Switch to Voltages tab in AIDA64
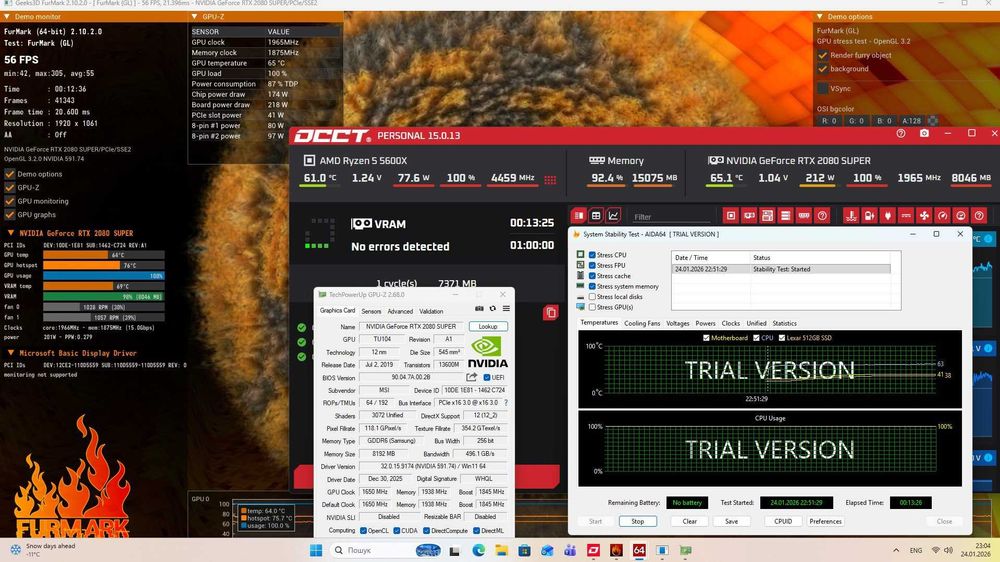The width and height of the screenshot is (1000, 562). (x=677, y=323)
